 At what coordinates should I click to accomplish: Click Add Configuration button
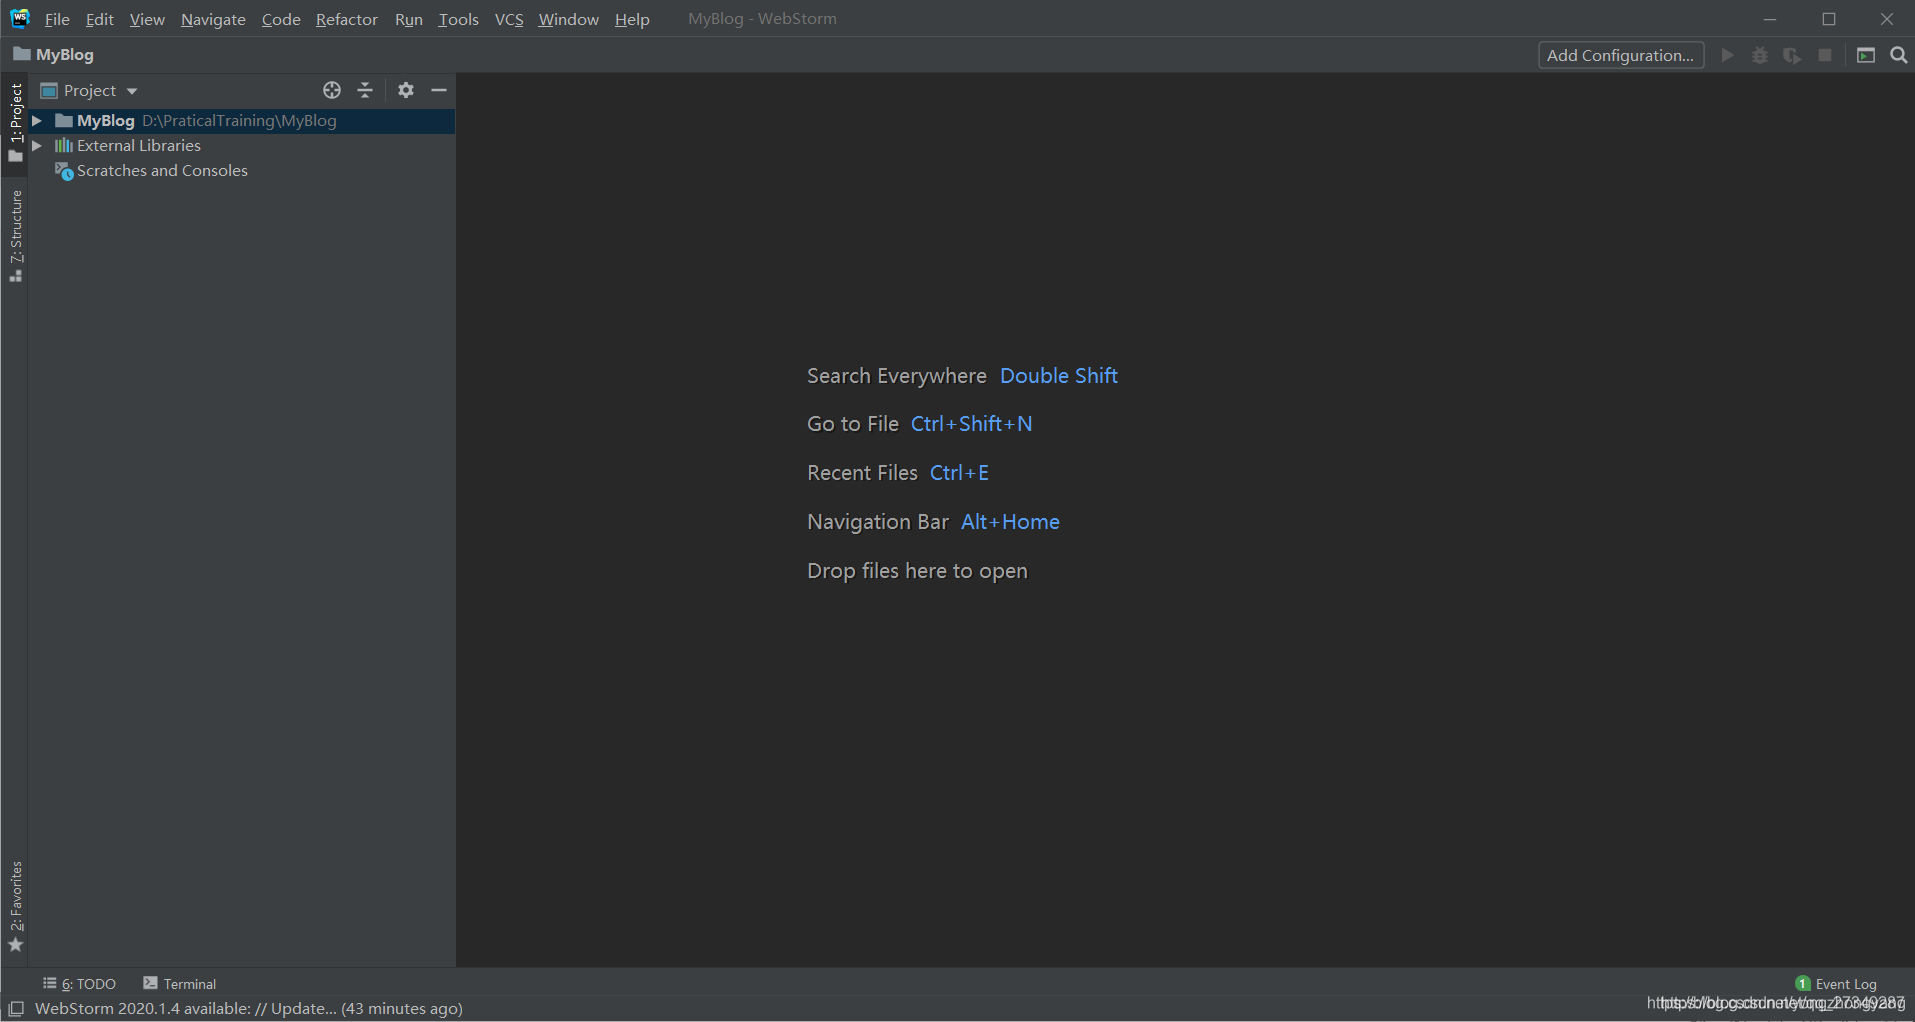[x=1620, y=55]
